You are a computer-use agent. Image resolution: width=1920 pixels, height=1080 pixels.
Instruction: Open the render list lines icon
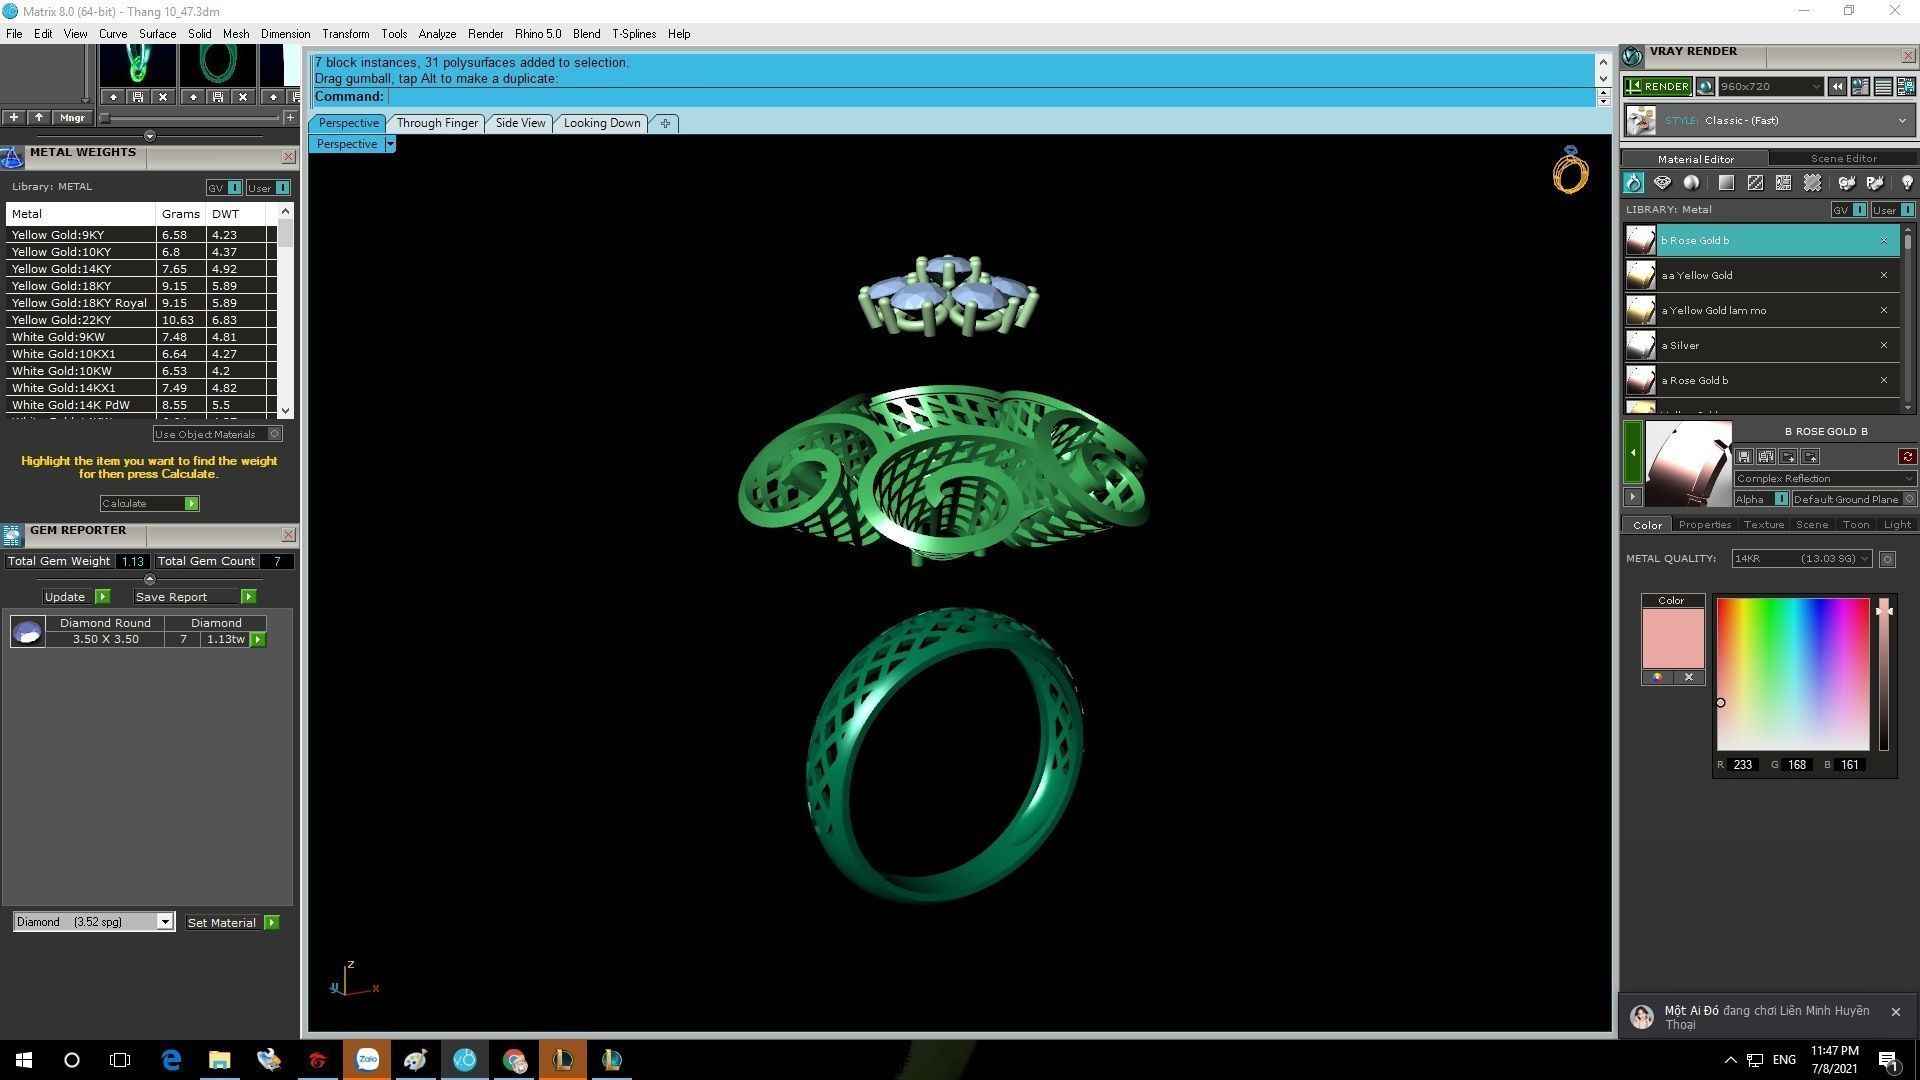point(1882,87)
